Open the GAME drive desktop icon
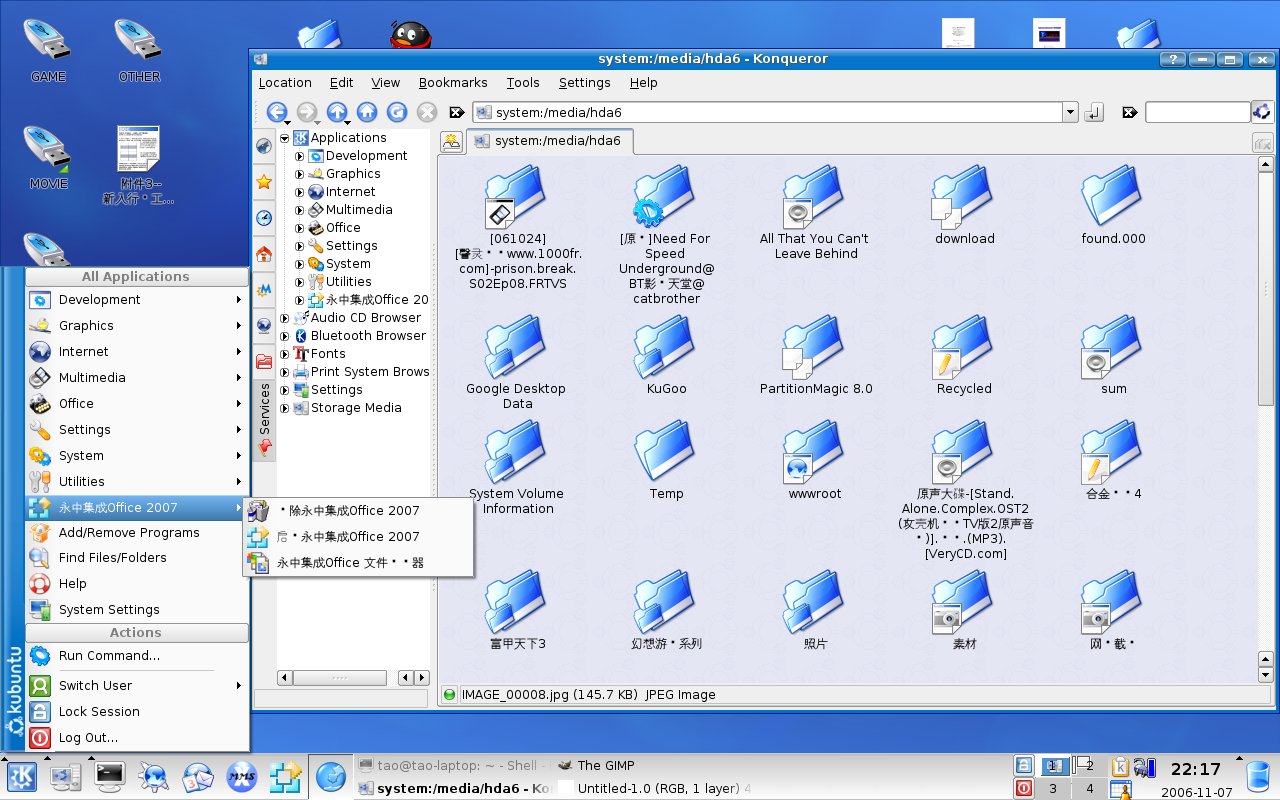The width and height of the screenshot is (1280, 800). click(48, 50)
